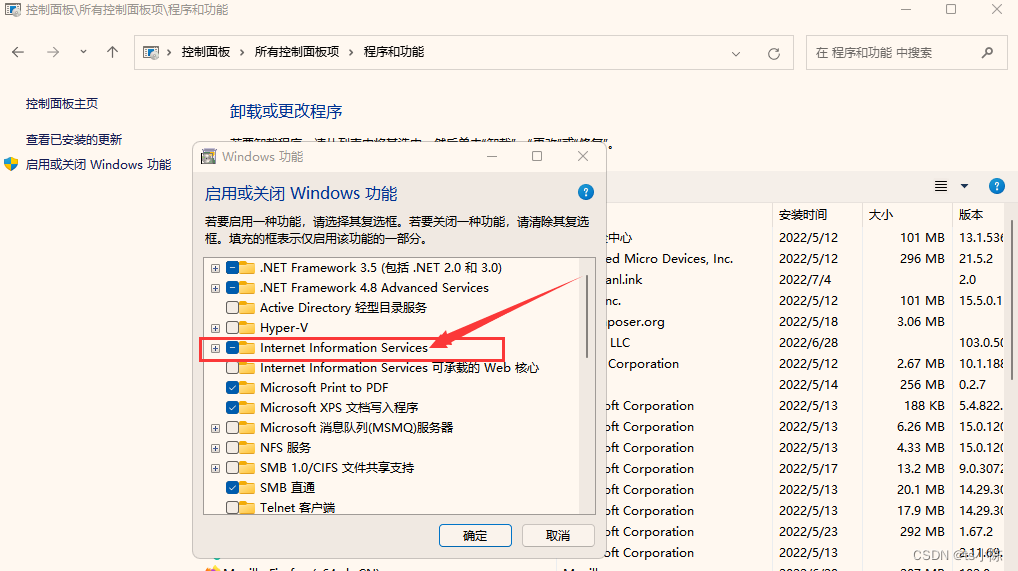Click .NET Framework 3.5 folder icon

(x=247, y=268)
